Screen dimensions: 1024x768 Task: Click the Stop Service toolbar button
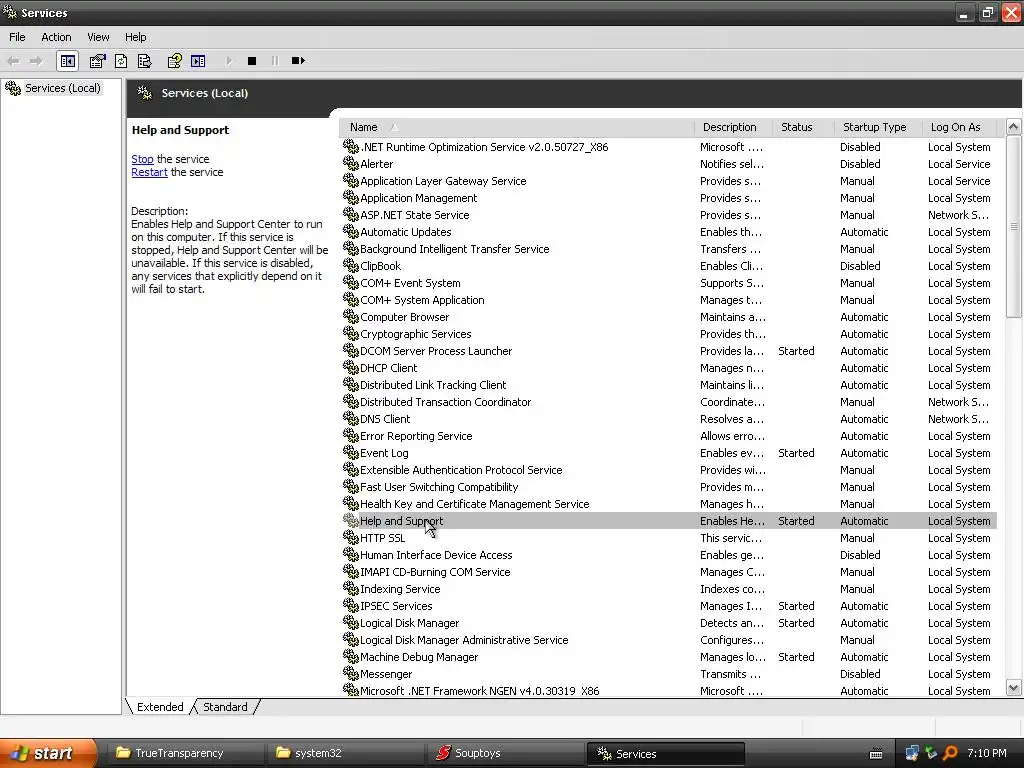[252, 61]
